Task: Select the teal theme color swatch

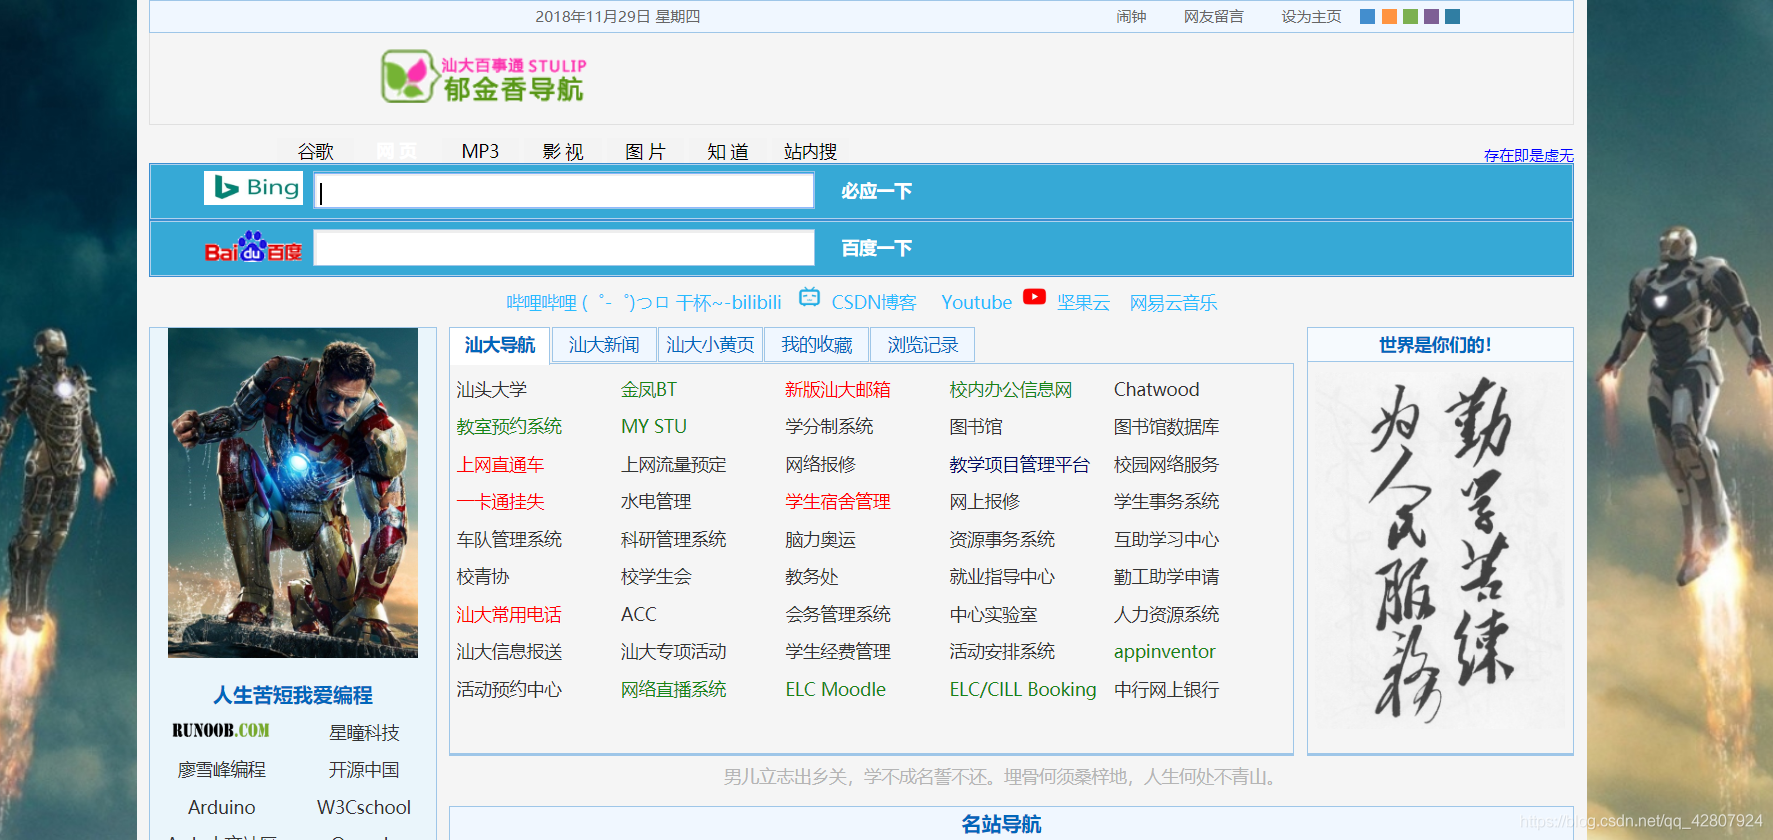Action: 1452,16
